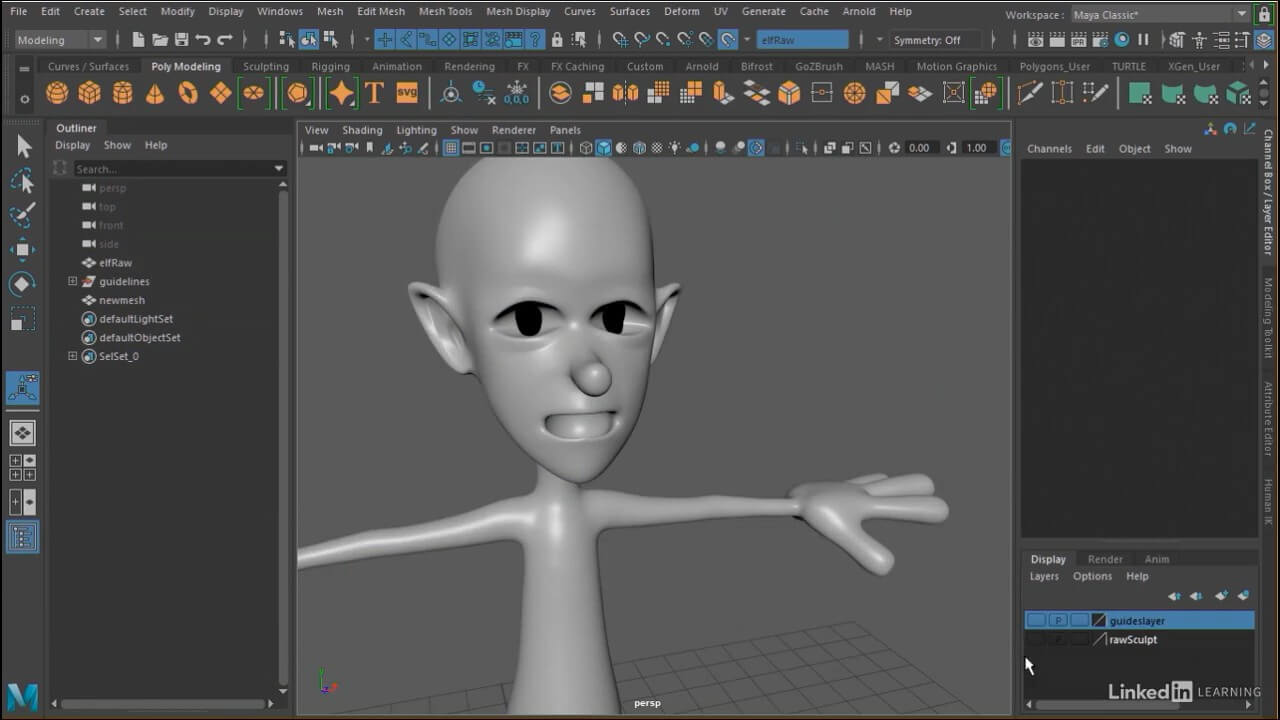The width and height of the screenshot is (1280, 720).
Task: Create a polygon sphere from the shelf
Action: [57, 93]
